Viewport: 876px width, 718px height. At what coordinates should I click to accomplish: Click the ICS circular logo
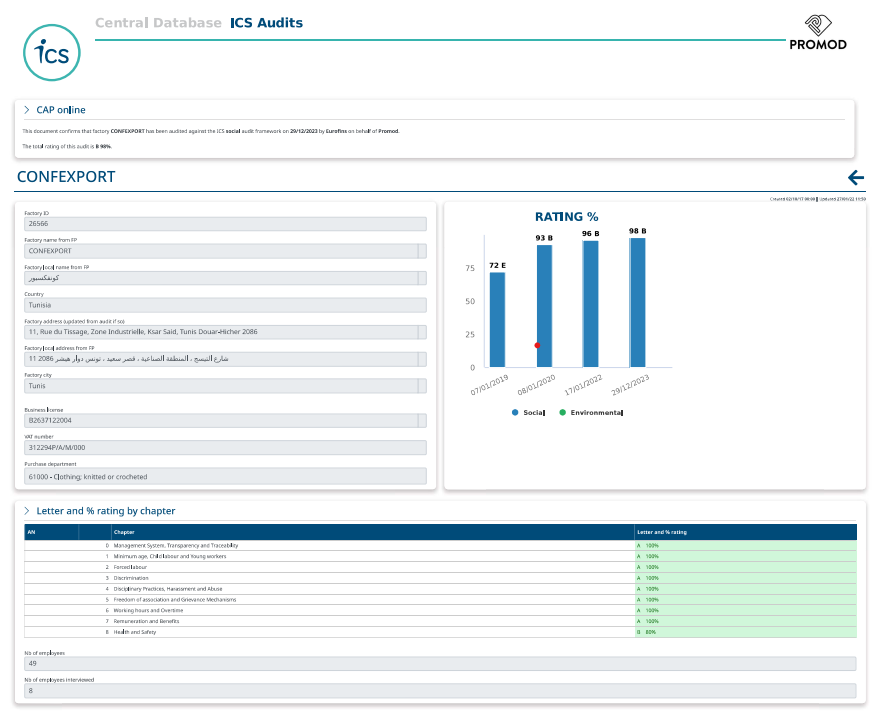(x=52, y=52)
